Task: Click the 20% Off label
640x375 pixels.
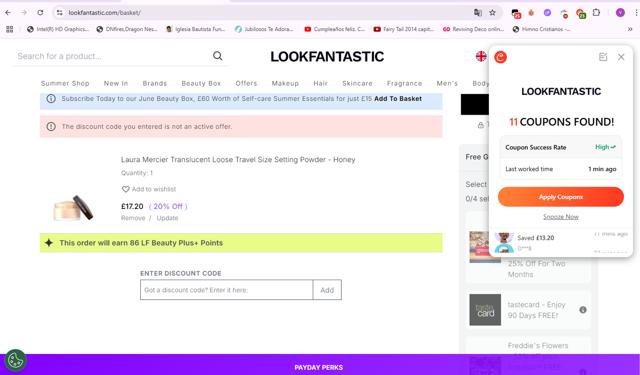Action: (168, 206)
